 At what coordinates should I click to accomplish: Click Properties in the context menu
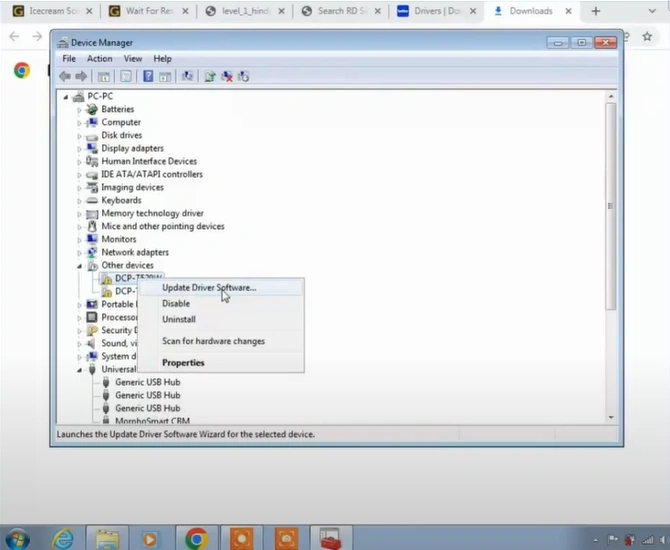coord(183,363)
